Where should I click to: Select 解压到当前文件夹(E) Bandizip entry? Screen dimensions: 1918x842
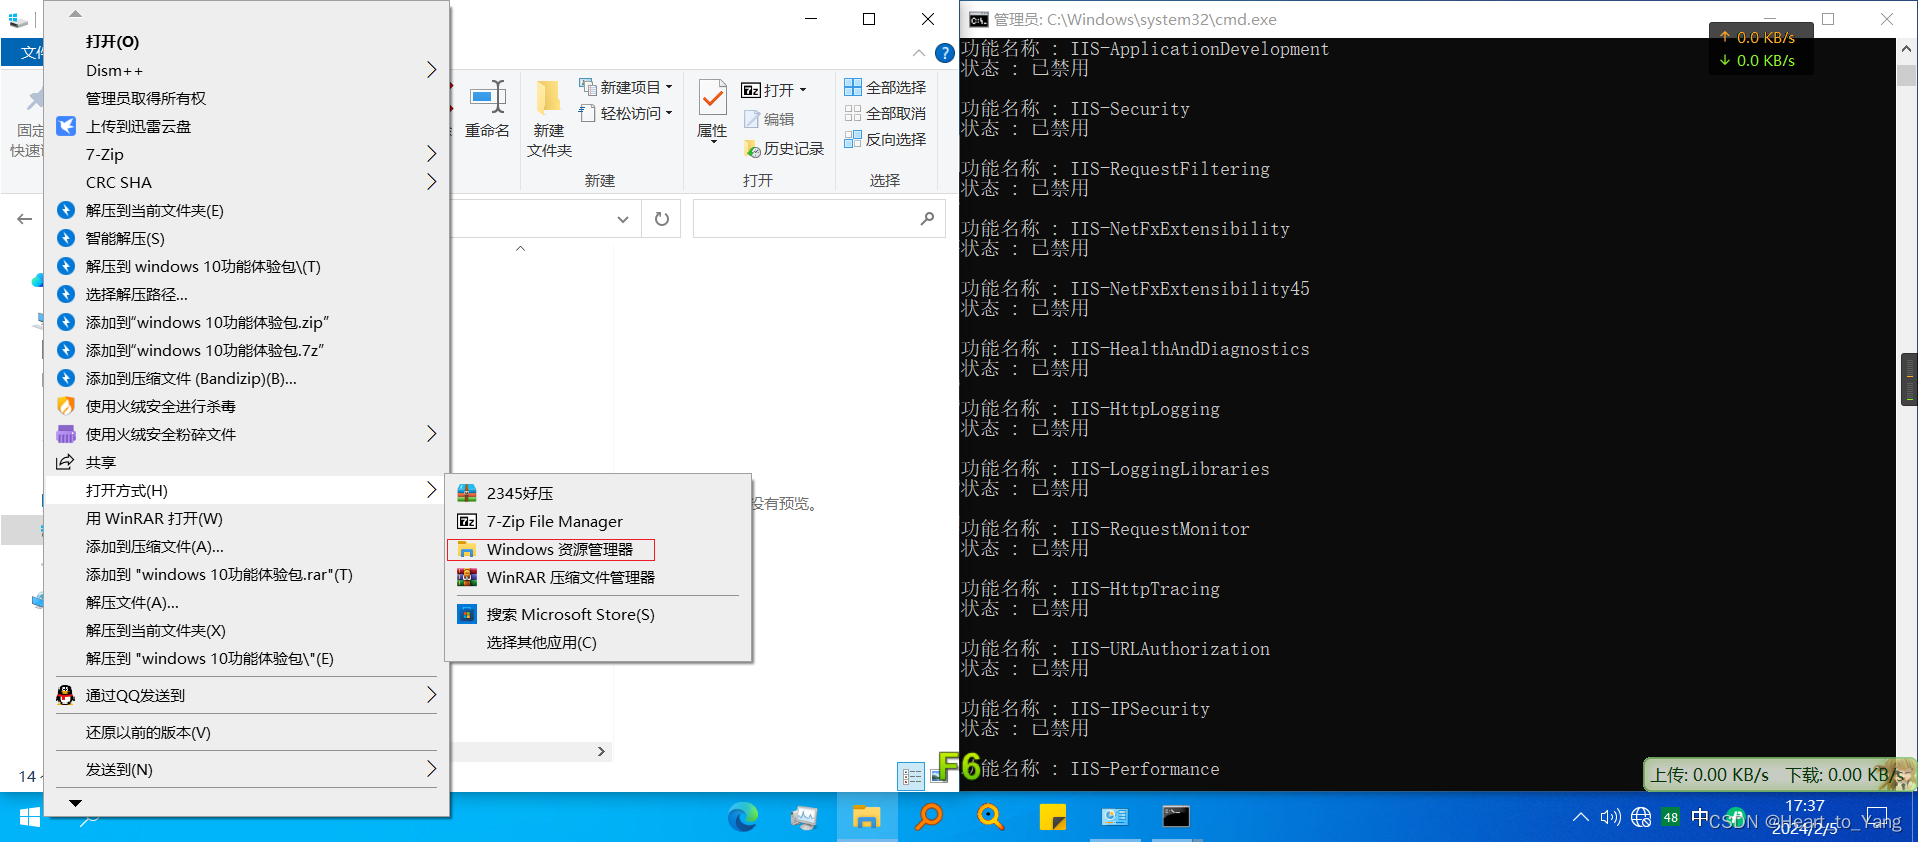[x=154, y=210]
